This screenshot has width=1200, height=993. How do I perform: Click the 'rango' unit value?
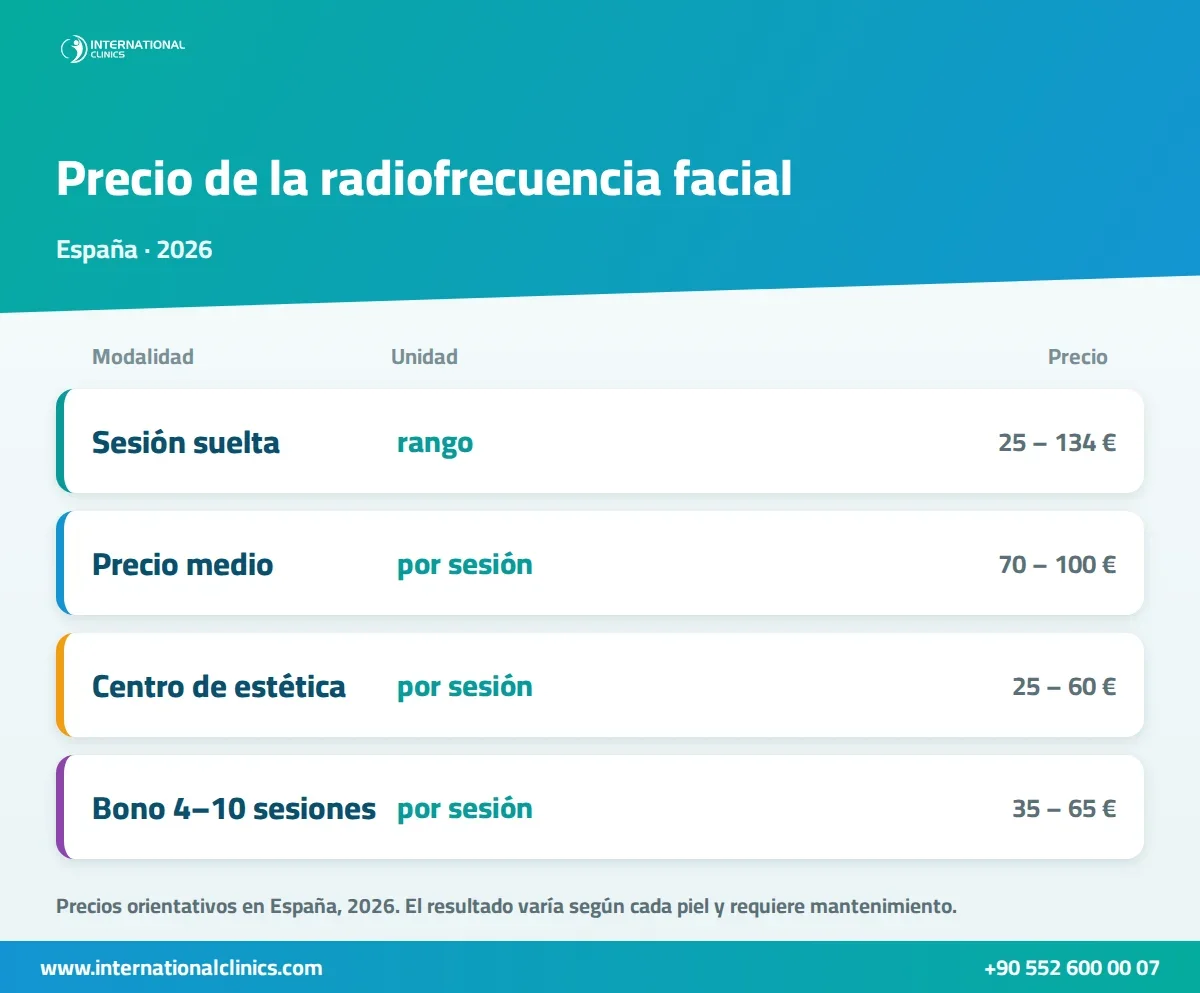point(435,443)
